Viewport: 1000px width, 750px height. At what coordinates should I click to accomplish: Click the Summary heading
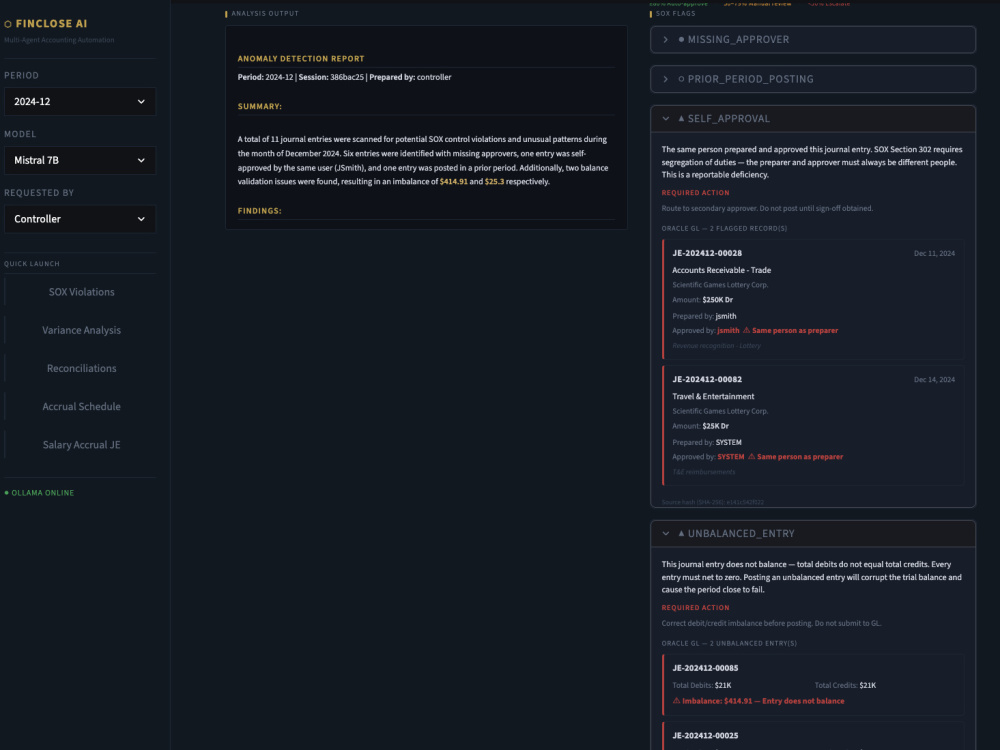tap(260, 107)
